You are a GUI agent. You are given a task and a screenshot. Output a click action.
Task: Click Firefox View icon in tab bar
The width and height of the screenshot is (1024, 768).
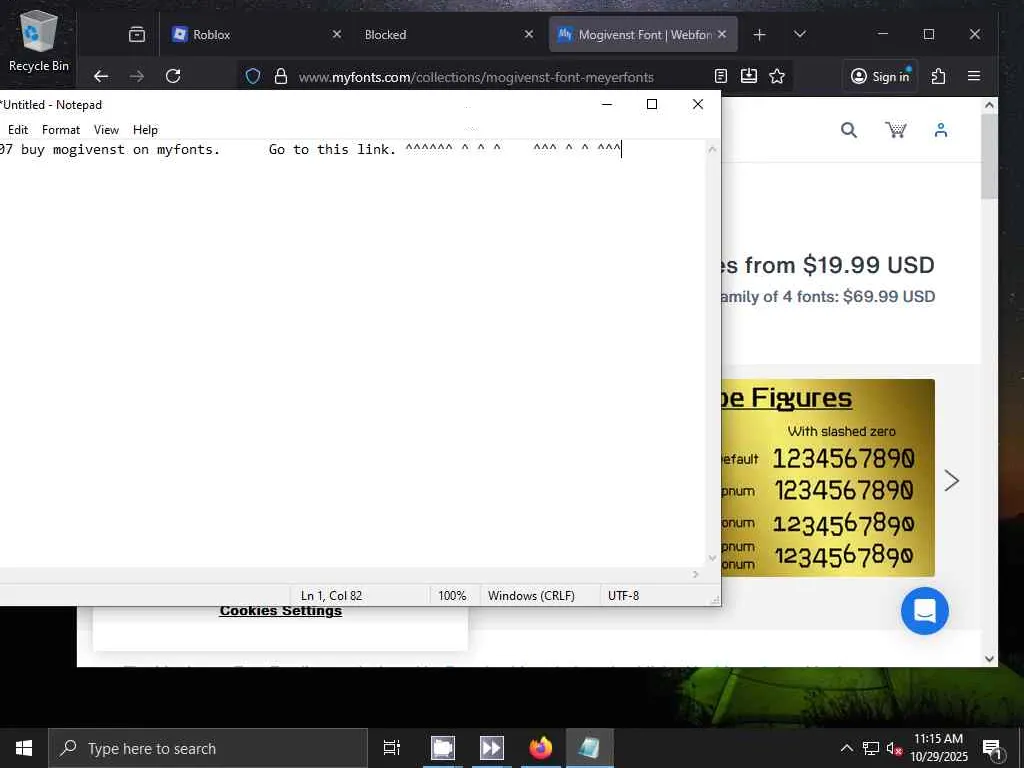click(x=136, y=35)
